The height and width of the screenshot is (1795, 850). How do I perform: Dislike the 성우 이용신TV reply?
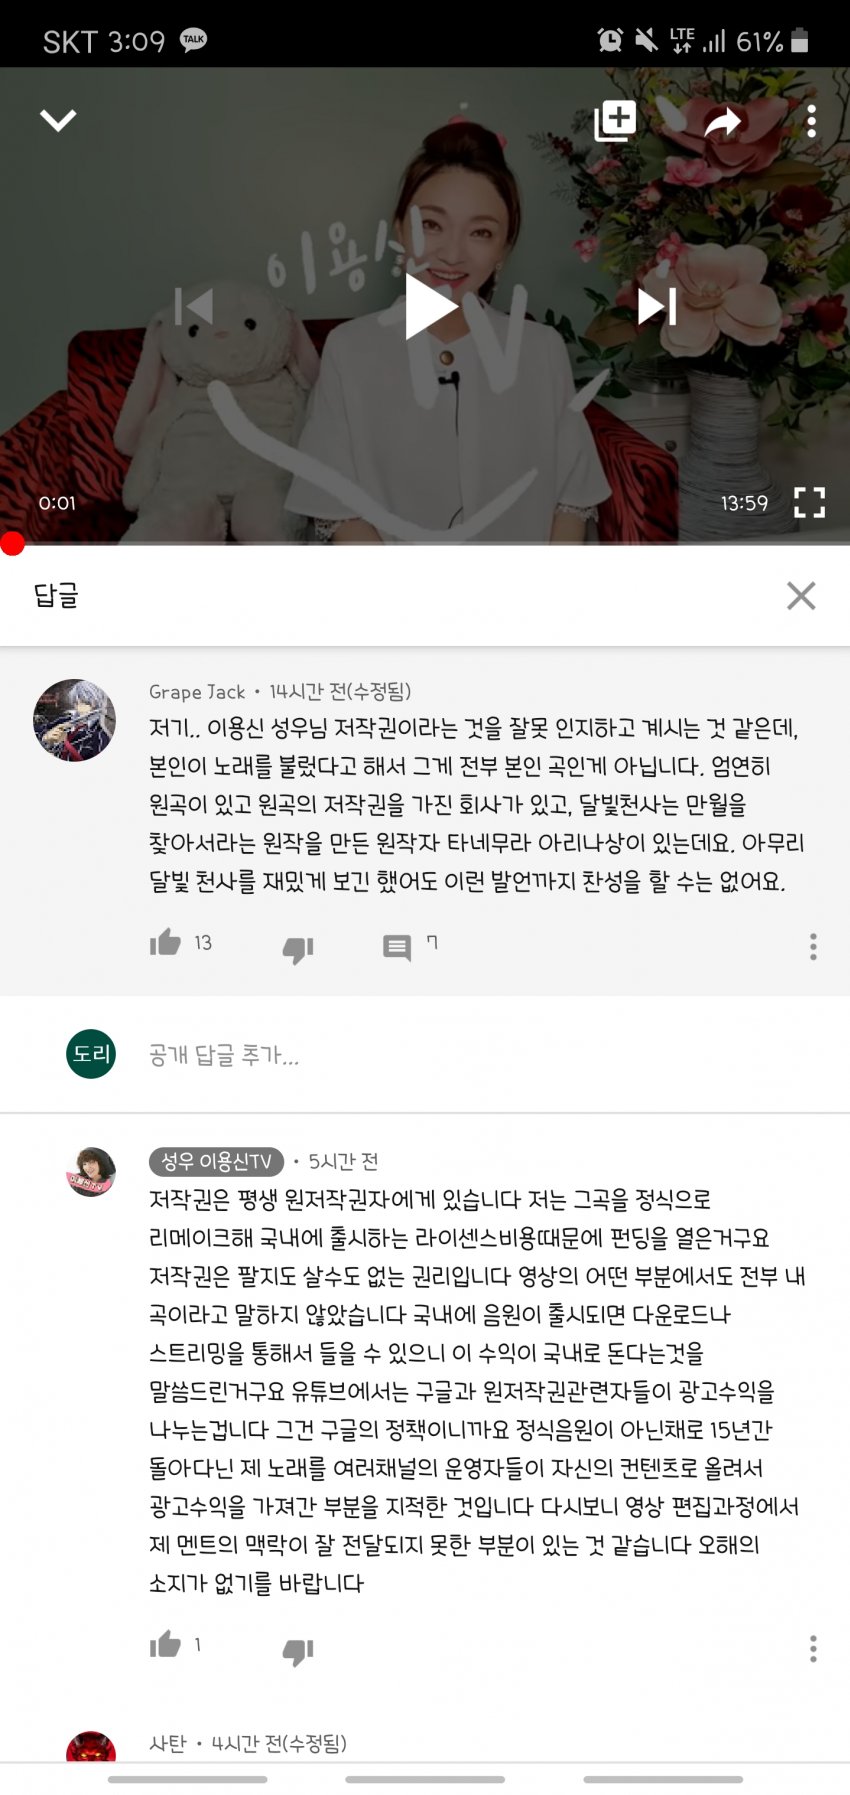[298, 1651]
